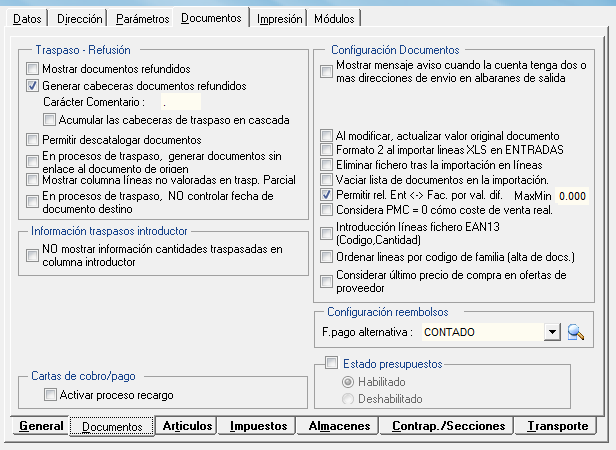Toggle Formato 2 al importar líneas XLS
The width and height of the screenshot is (616, 450).
(326, 149)
